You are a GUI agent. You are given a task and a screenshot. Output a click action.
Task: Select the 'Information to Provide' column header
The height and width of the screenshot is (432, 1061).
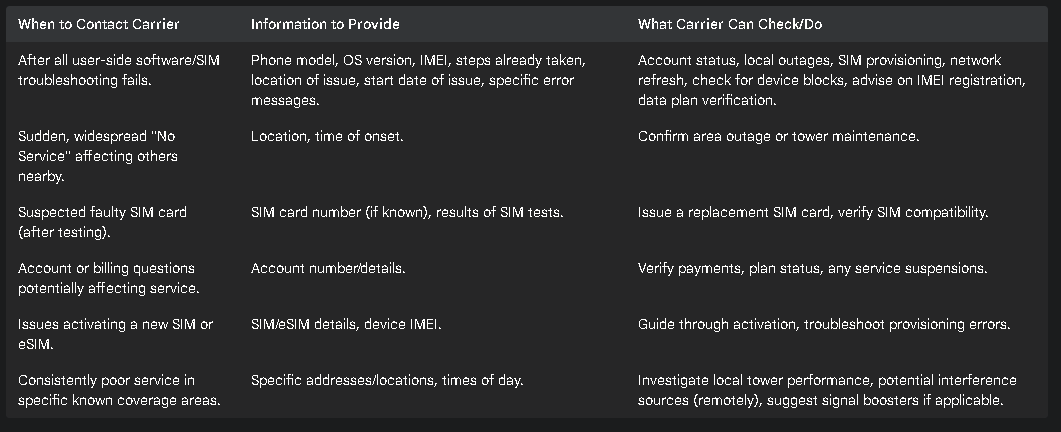(x=325, y=24)
